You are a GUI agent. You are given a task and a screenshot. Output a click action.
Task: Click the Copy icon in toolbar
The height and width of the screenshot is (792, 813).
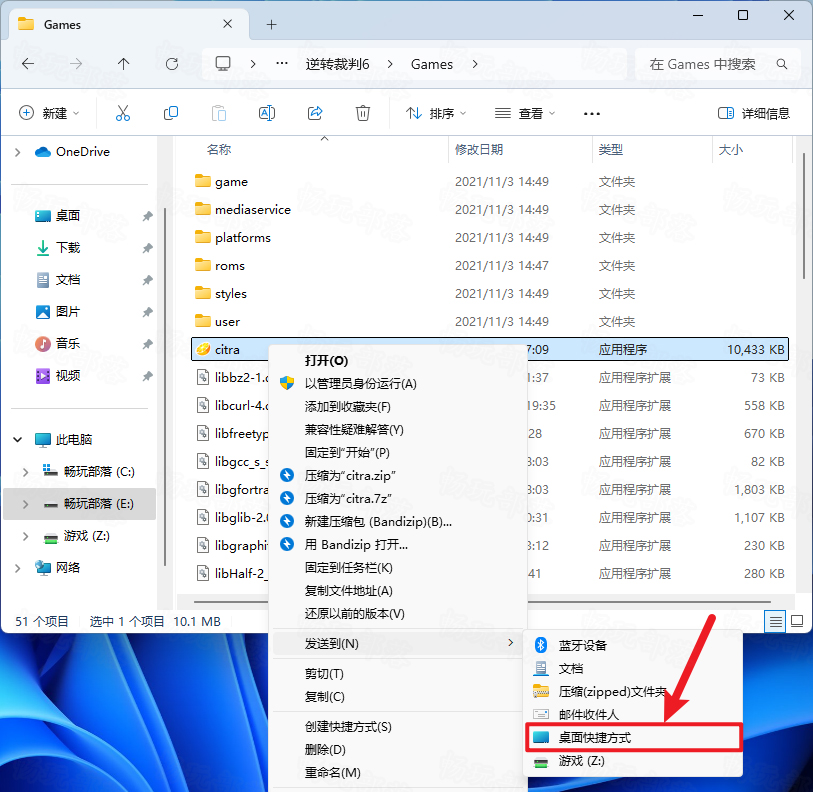(171, 113)
